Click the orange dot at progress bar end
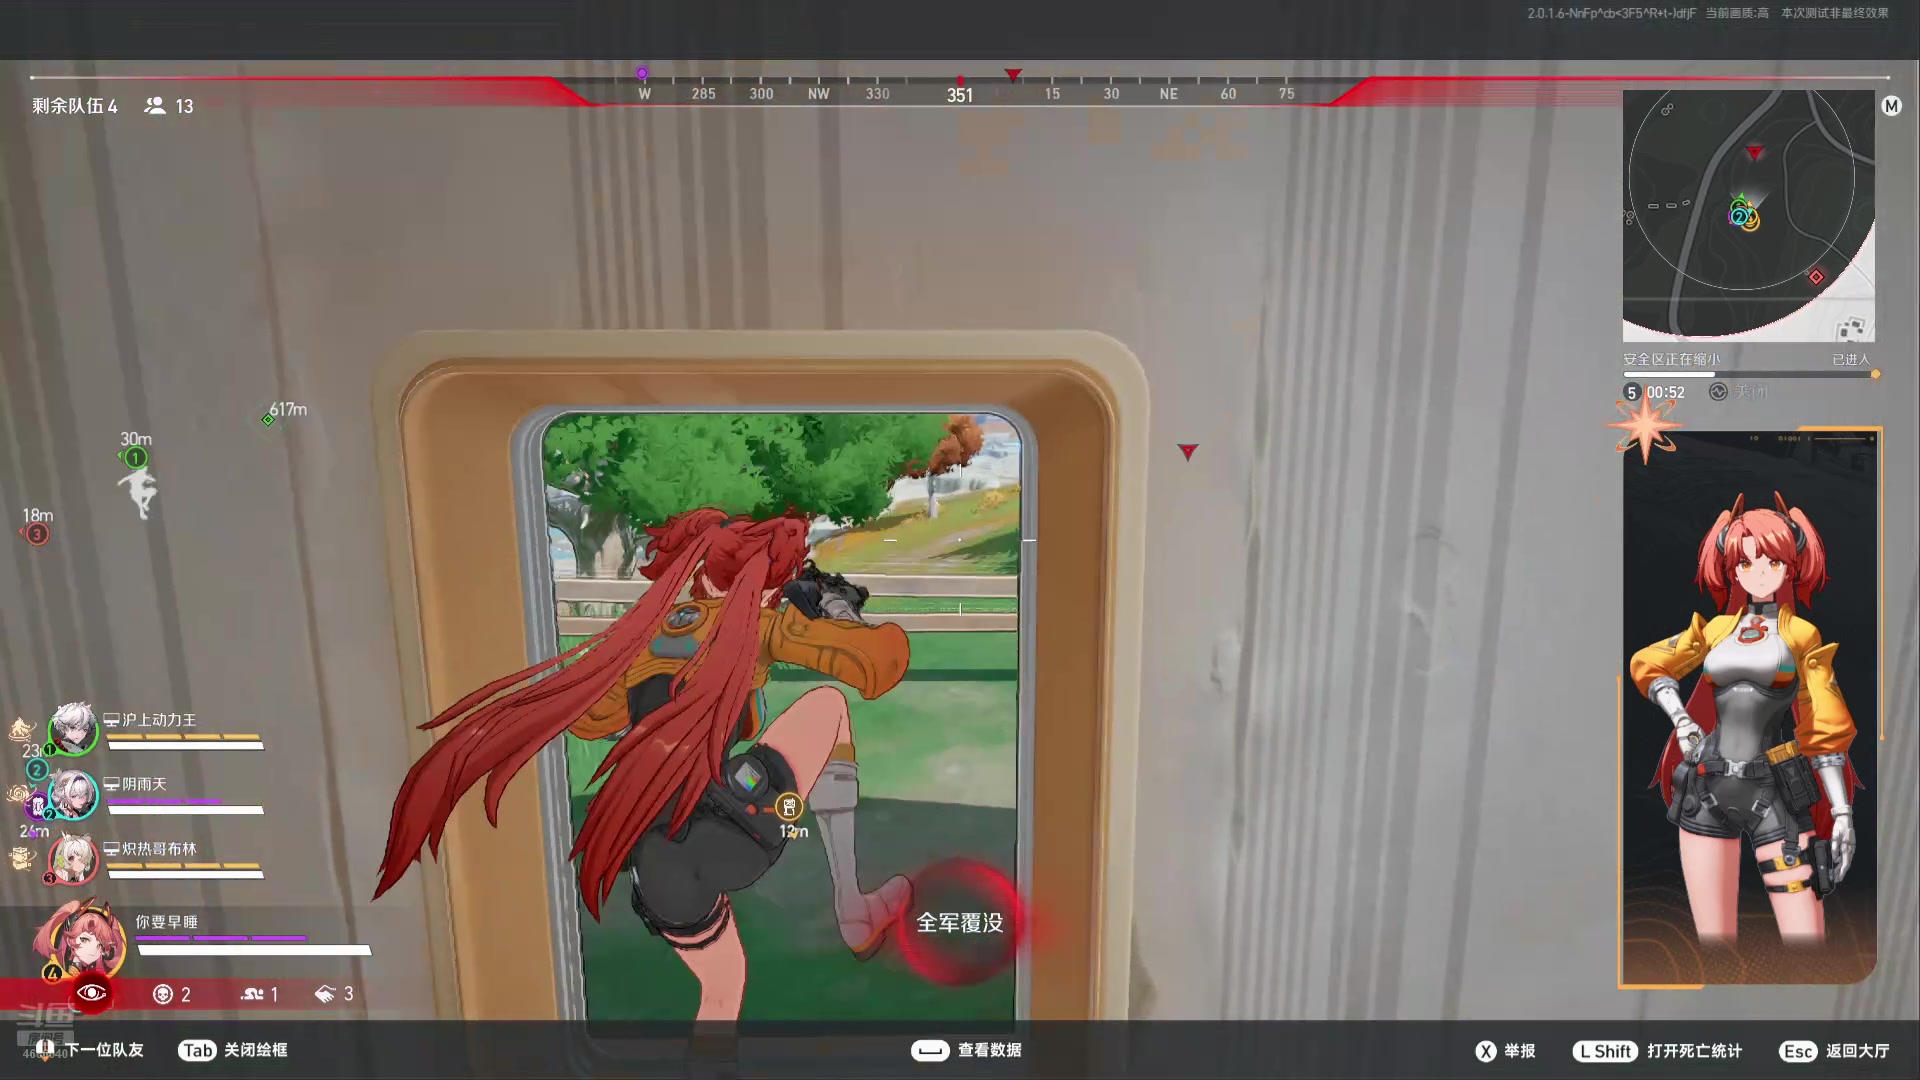Viewport: 1920px width, 1080px height. tap(1875, 374)
